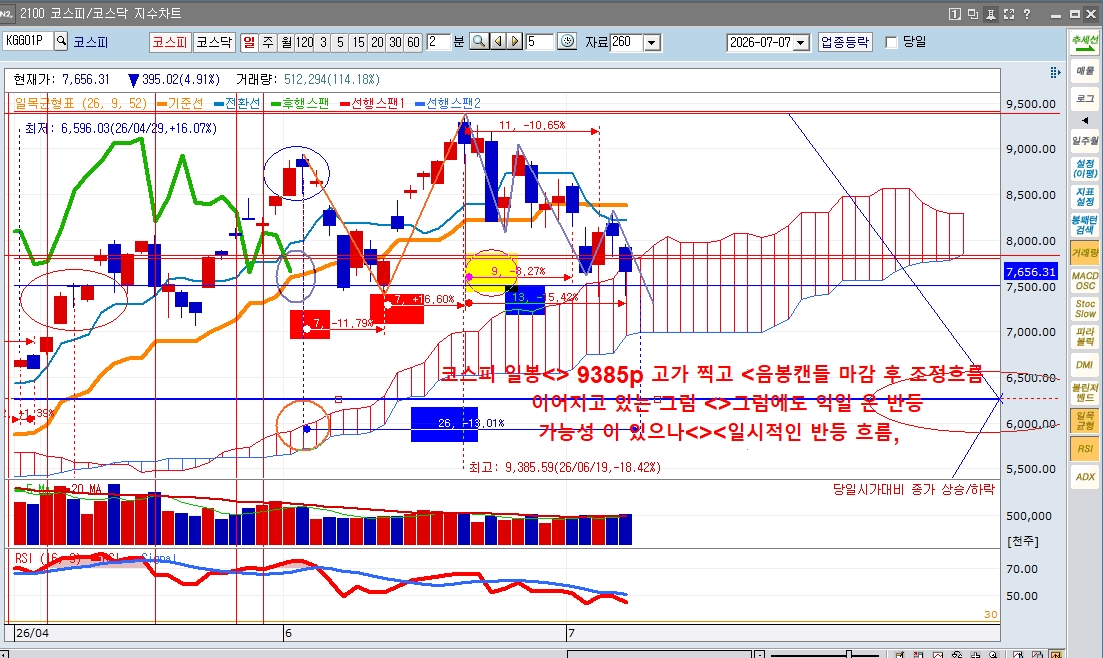The image size is (1103, 658).
Task: Switch to daily period with 일 button
Action: [249, 42]
